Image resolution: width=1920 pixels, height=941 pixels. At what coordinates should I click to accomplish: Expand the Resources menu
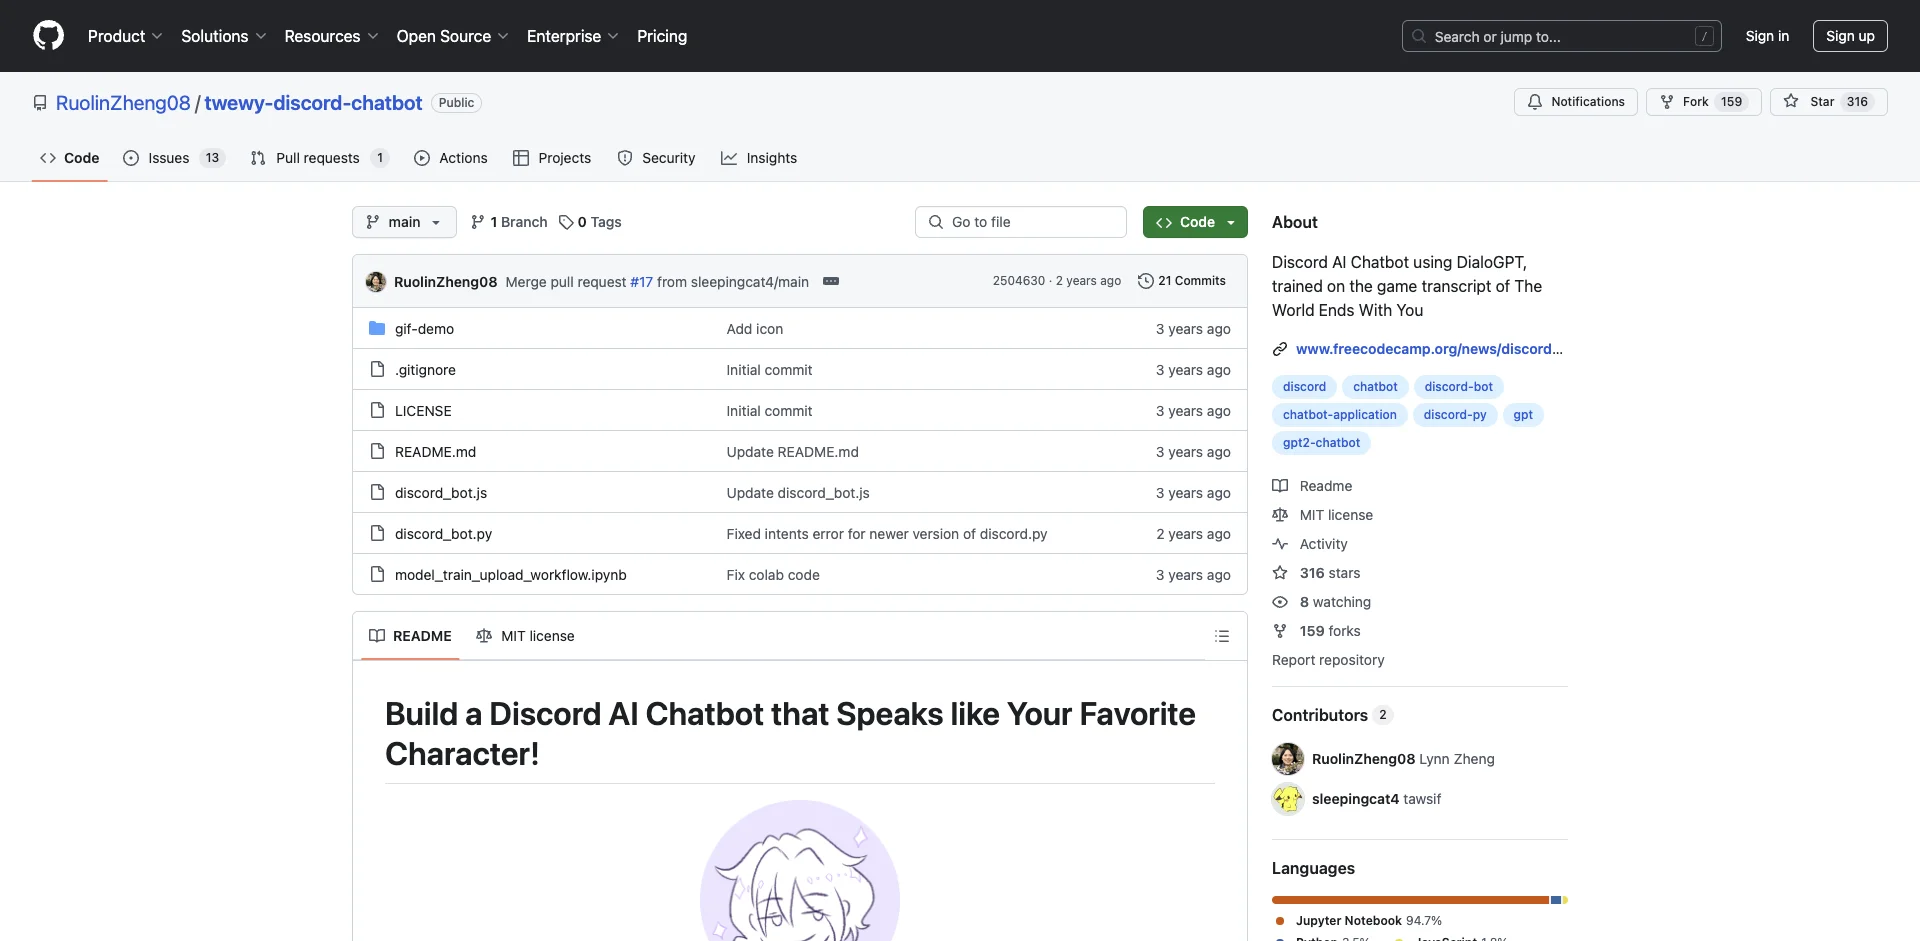(x=331, y=36)
